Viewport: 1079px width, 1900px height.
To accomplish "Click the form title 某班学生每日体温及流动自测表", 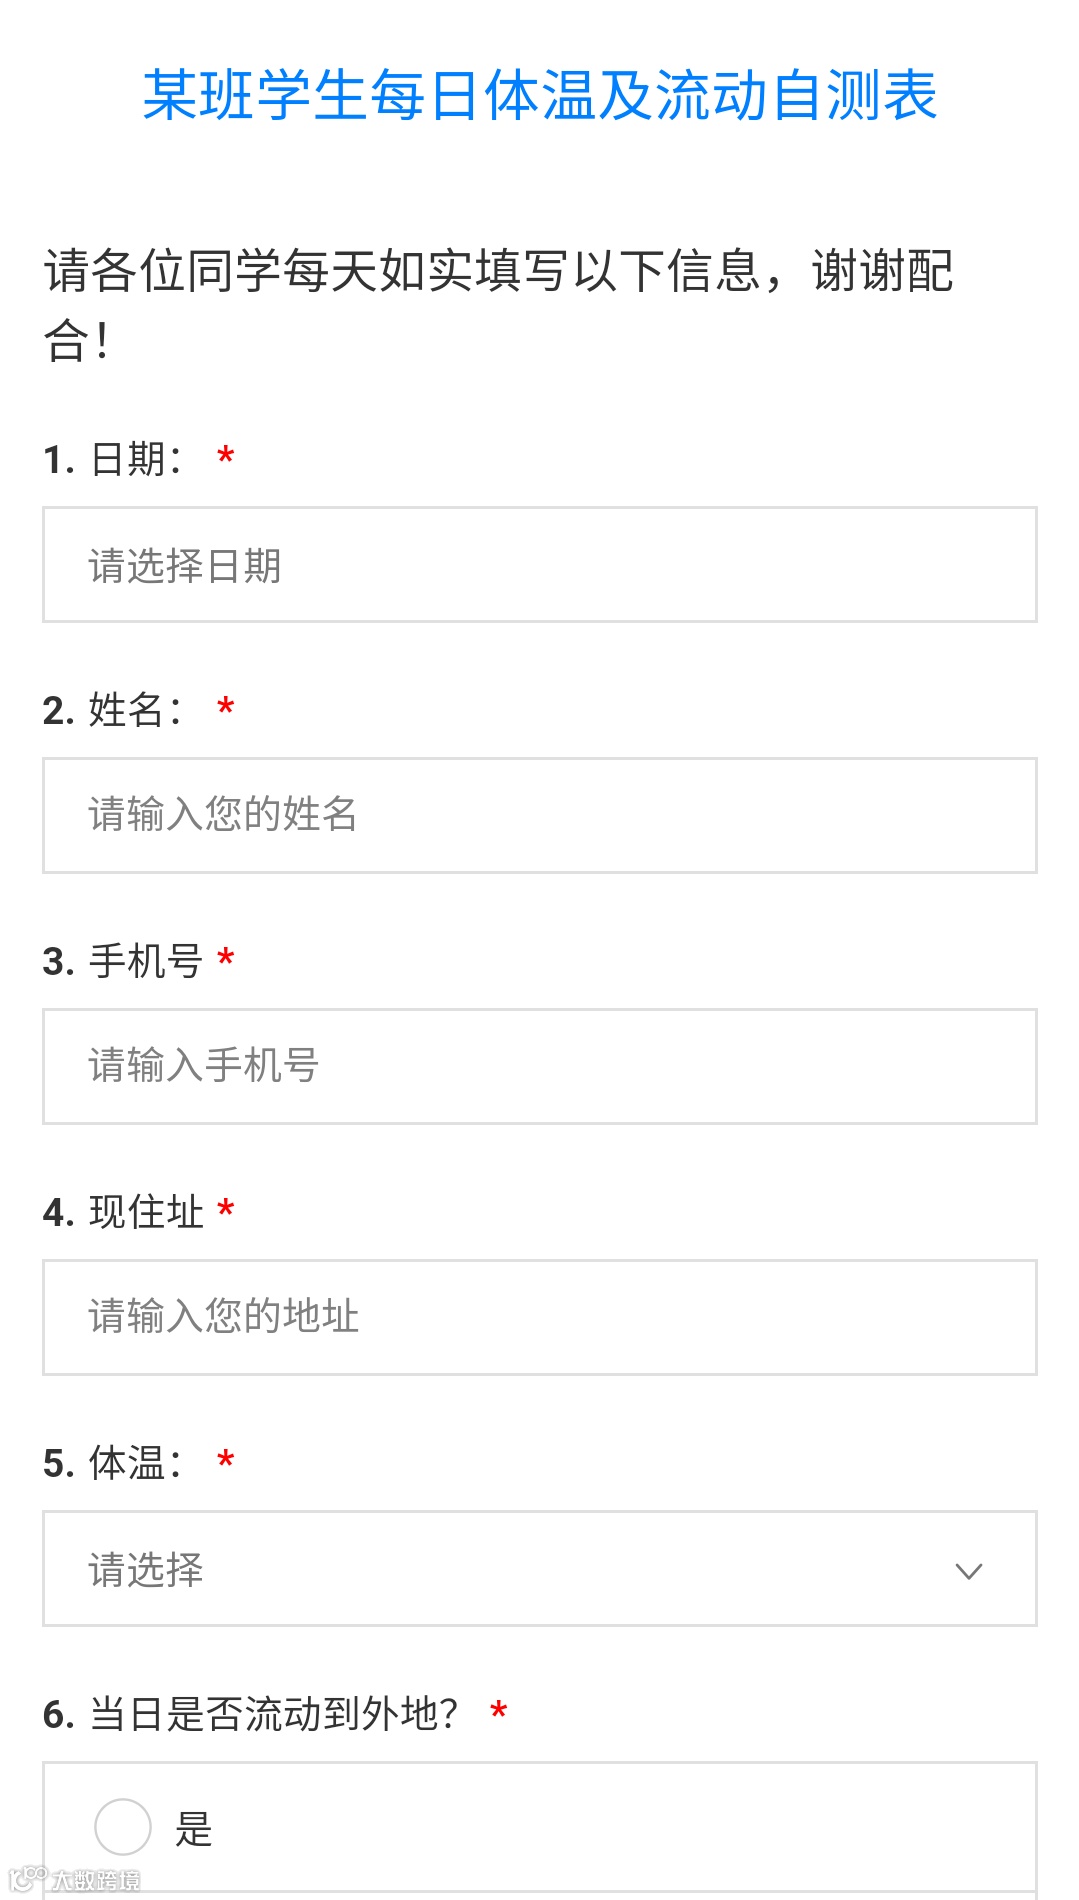I will 539,96.
